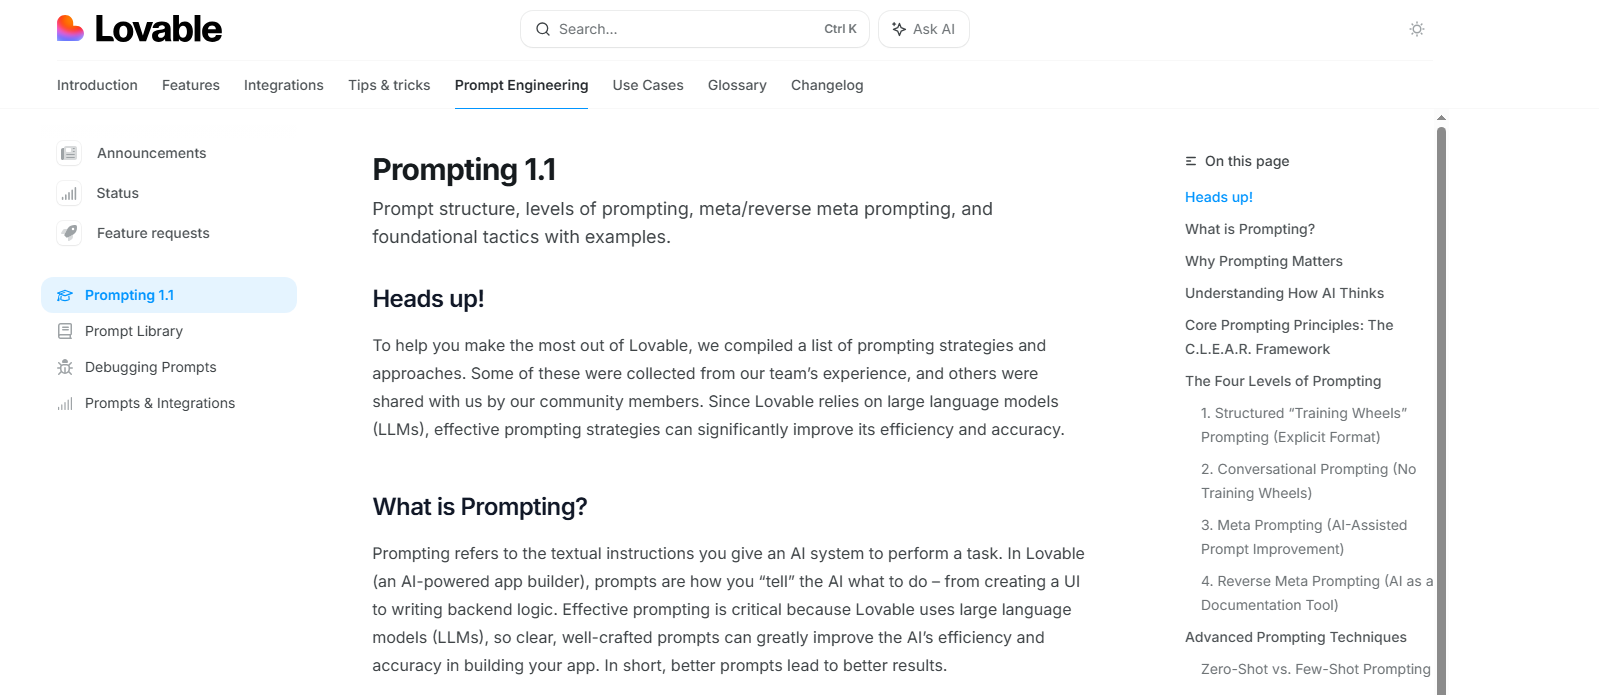Select Prompting 1.1 in the sidebar
Viewport: 1599px width, 695px height.
129,295
